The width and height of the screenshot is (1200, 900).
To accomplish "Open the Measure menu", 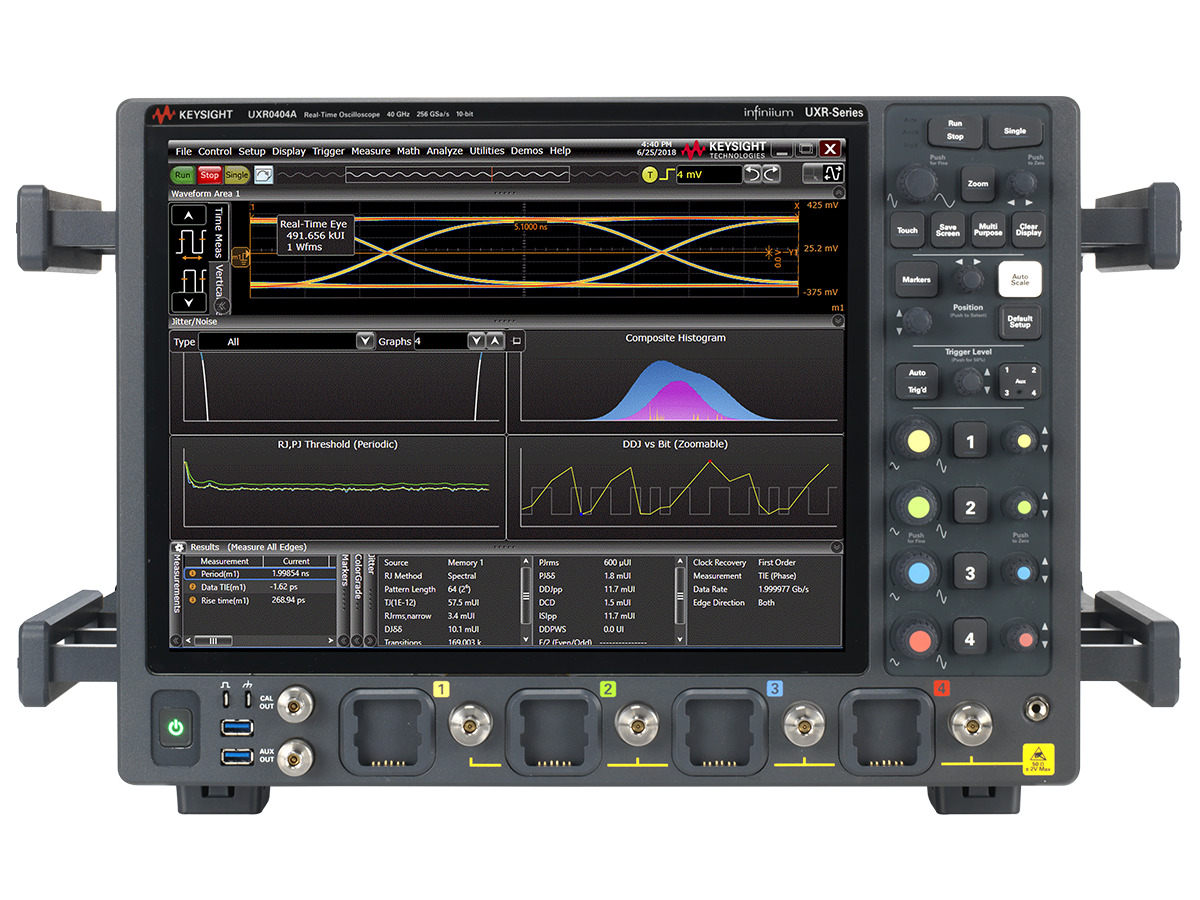I will [370, 151].
